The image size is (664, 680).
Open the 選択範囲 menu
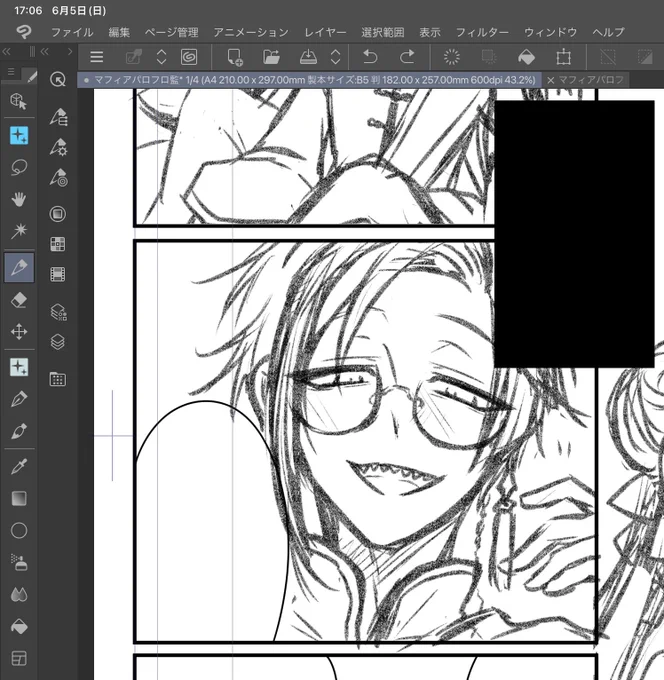point(383,32)
